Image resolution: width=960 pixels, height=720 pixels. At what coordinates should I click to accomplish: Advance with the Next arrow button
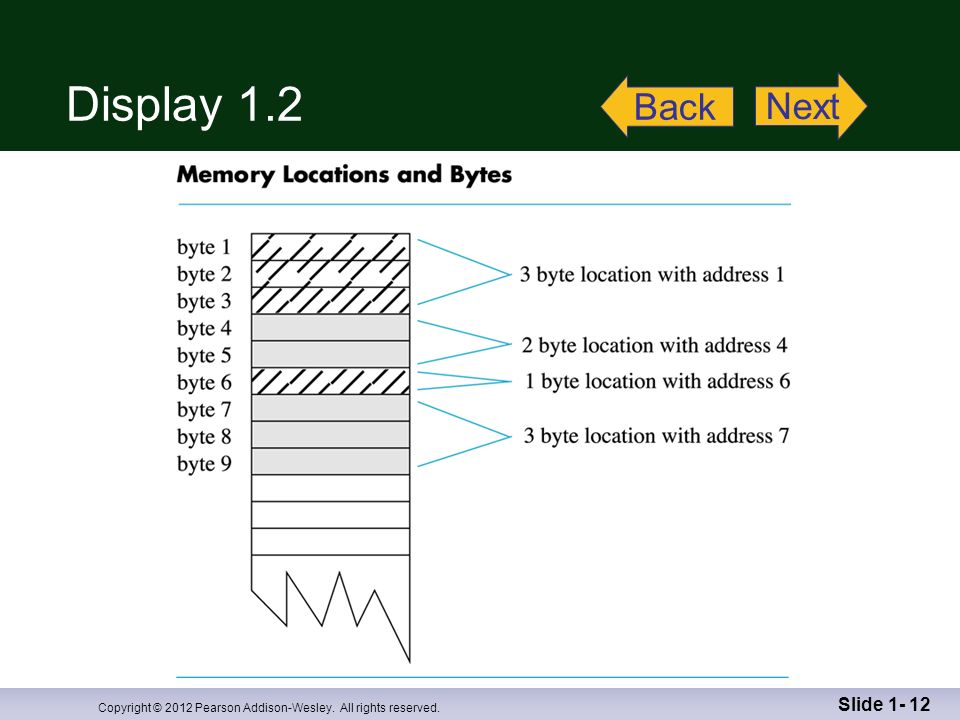(x=811, y=106)
